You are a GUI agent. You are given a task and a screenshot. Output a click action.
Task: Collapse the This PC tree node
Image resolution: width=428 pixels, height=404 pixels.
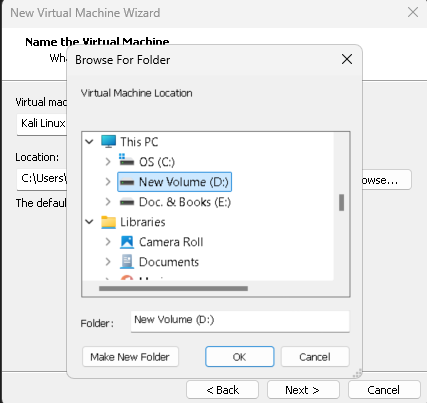89,142
